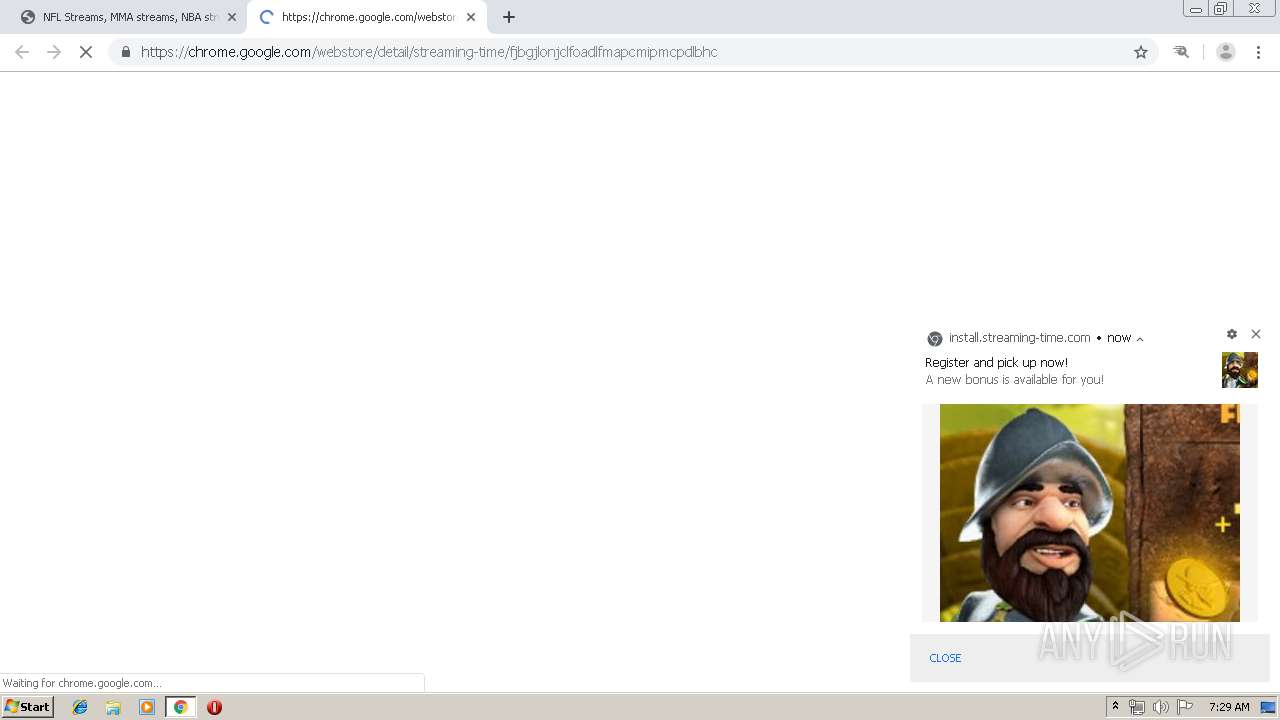
Task: Collapse the notification with chevron
Action: point(1140,339)
